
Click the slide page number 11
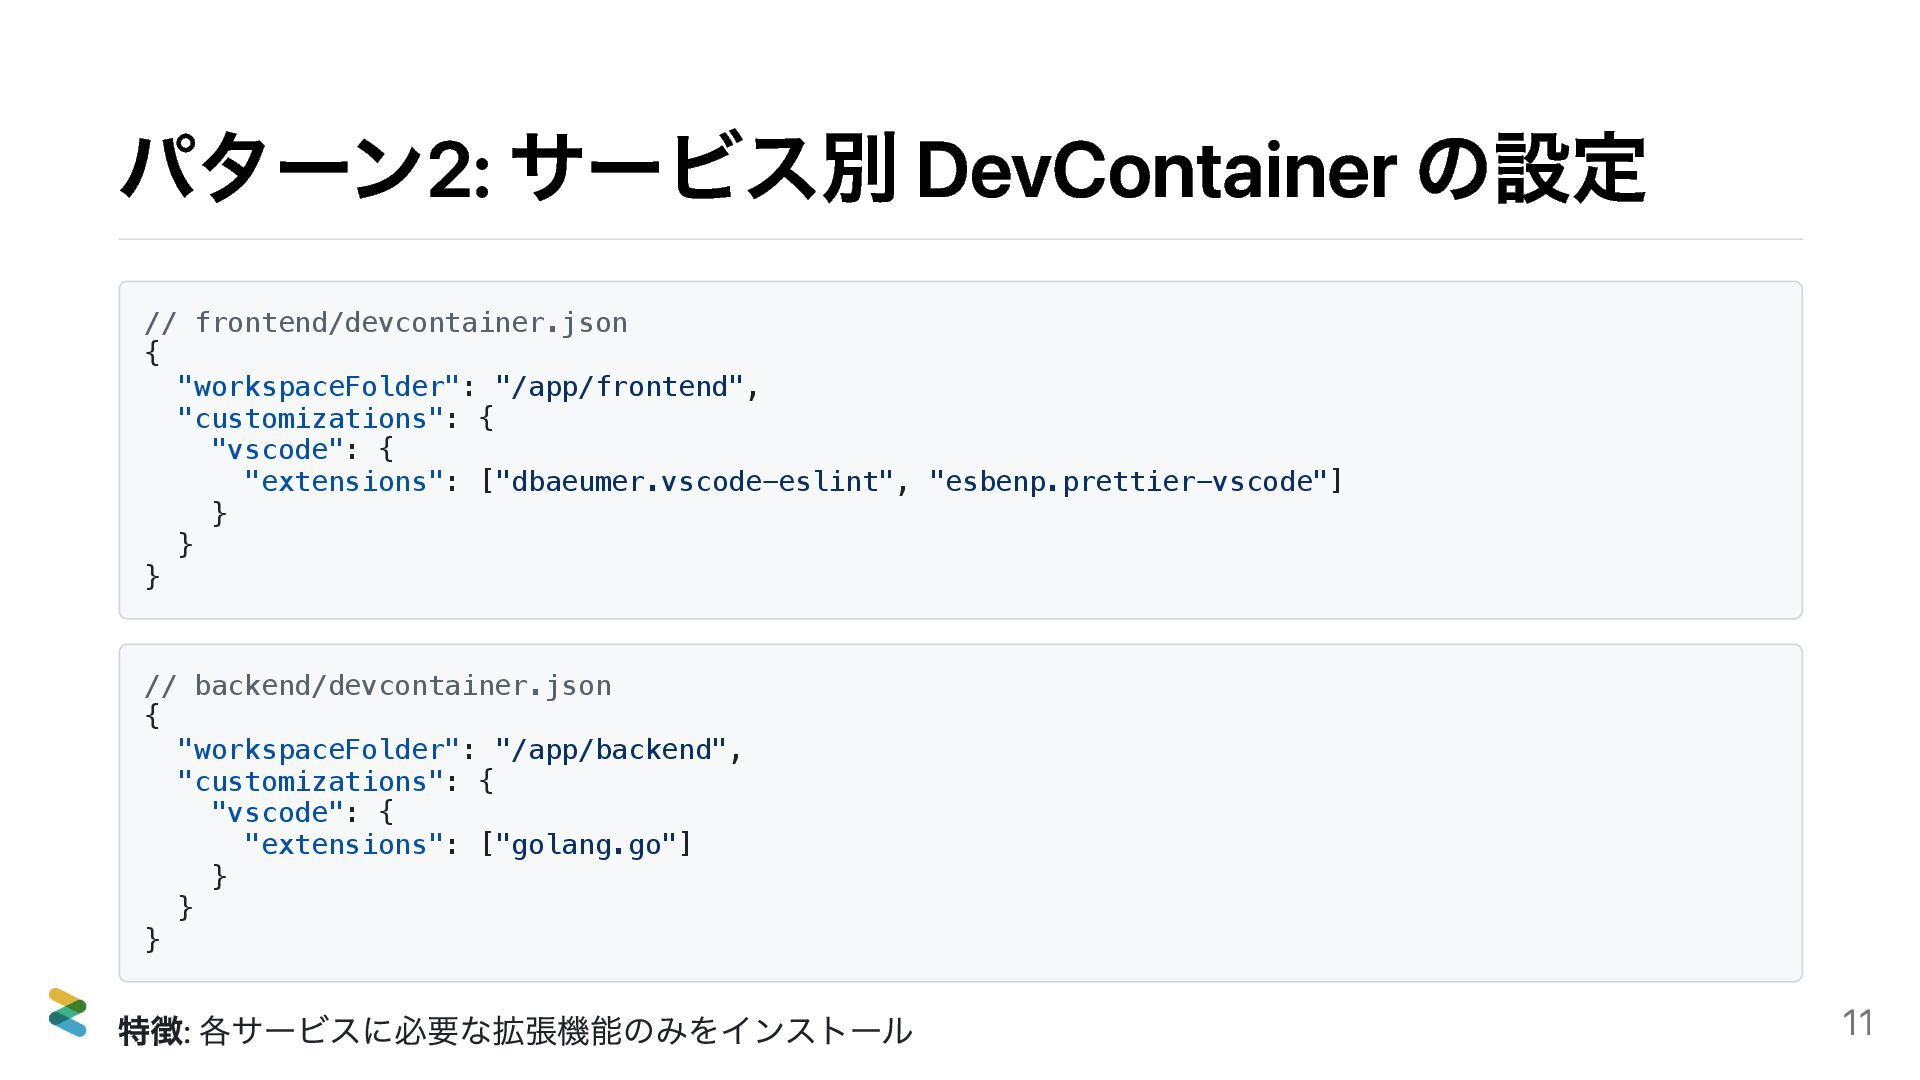pyautogui.click(x=1857, y=1023)
